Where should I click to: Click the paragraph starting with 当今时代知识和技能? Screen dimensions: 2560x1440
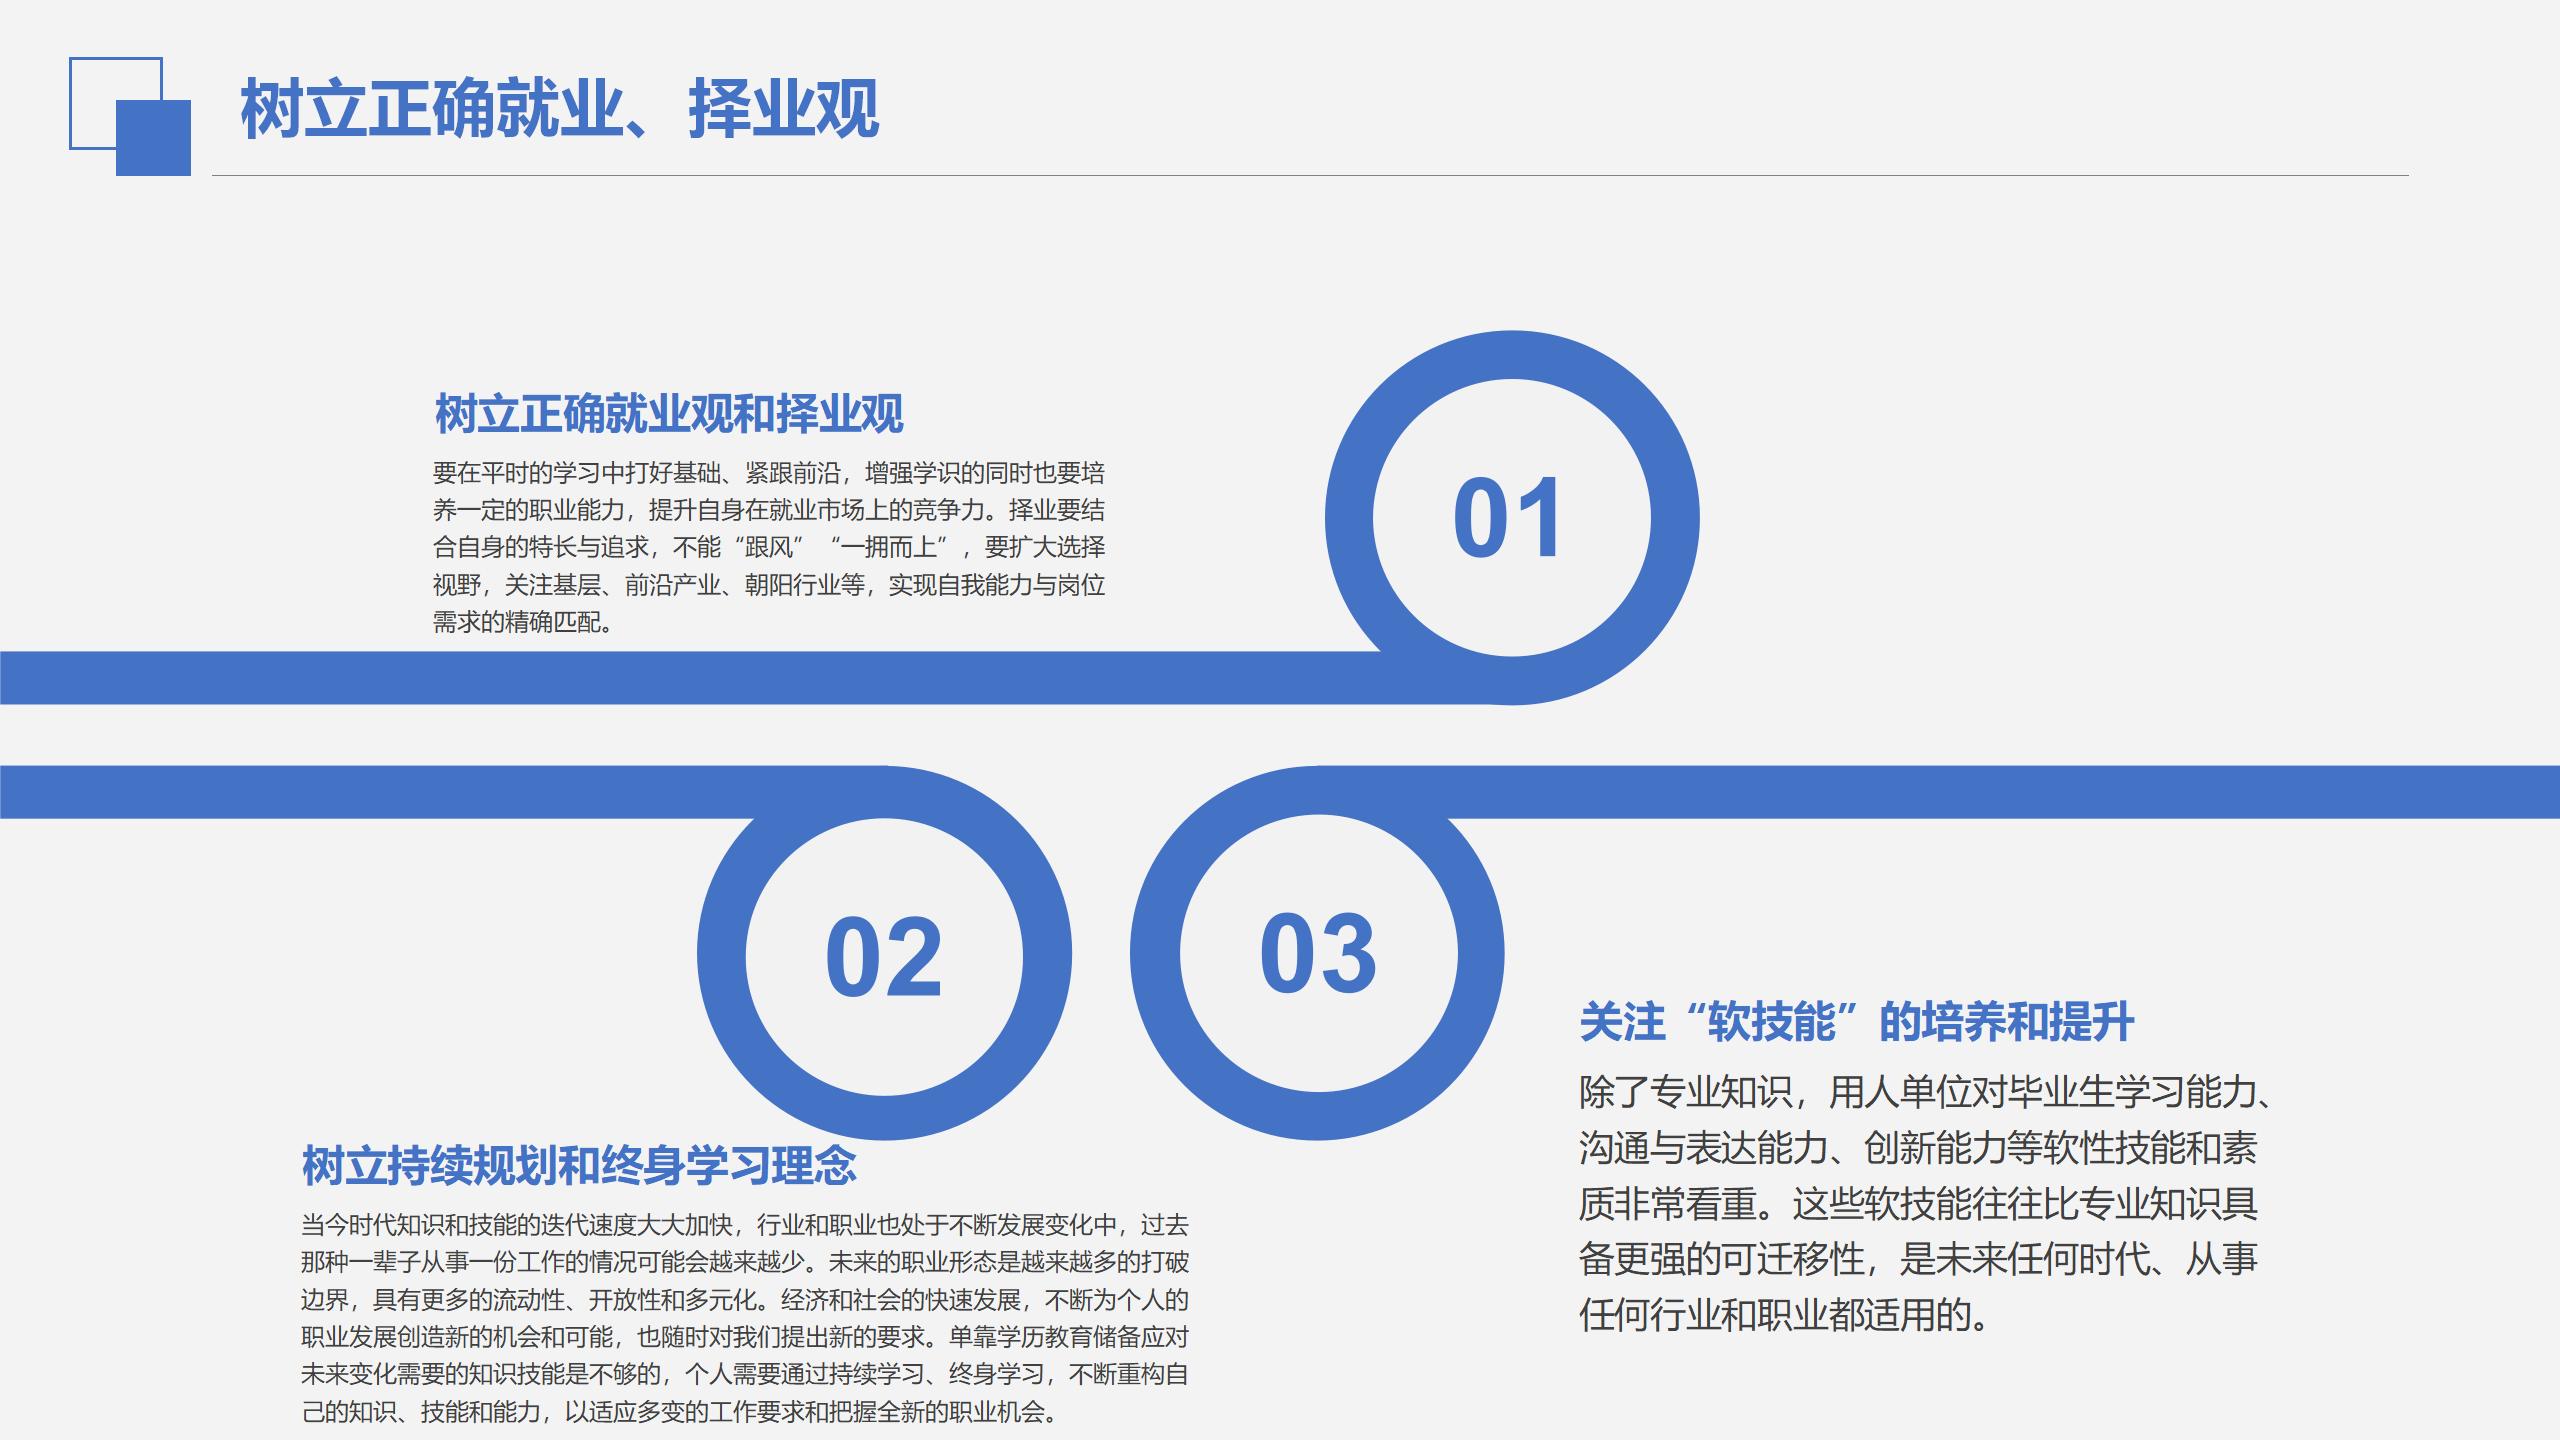point(744,1318)
